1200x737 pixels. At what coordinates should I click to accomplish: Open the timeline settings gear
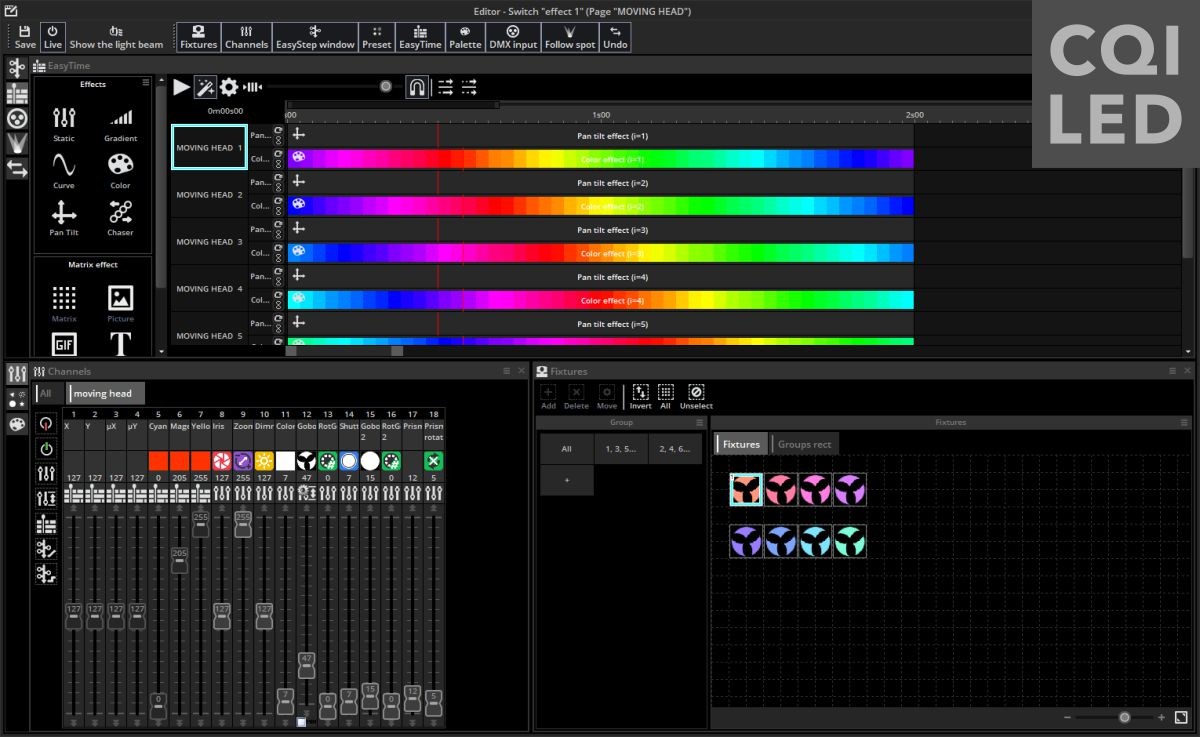pos(229,87)
